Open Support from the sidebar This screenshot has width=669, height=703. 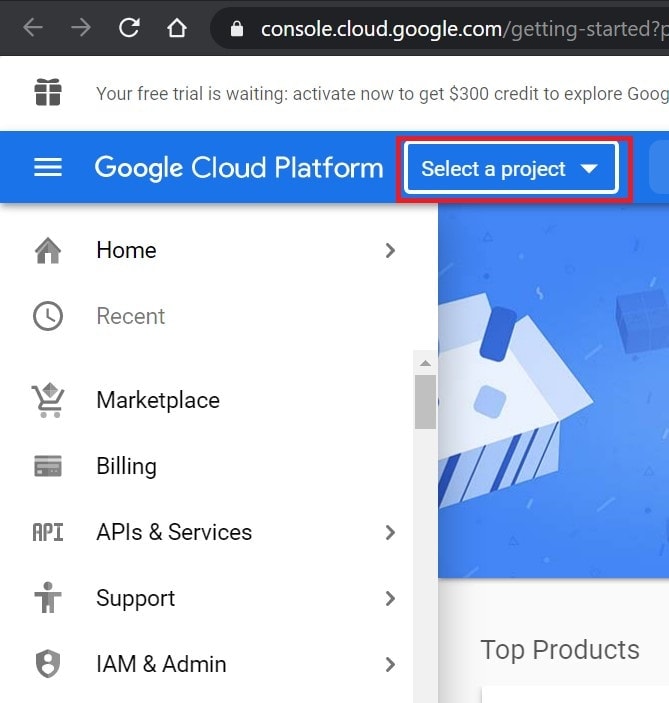(x=136, y=599)
